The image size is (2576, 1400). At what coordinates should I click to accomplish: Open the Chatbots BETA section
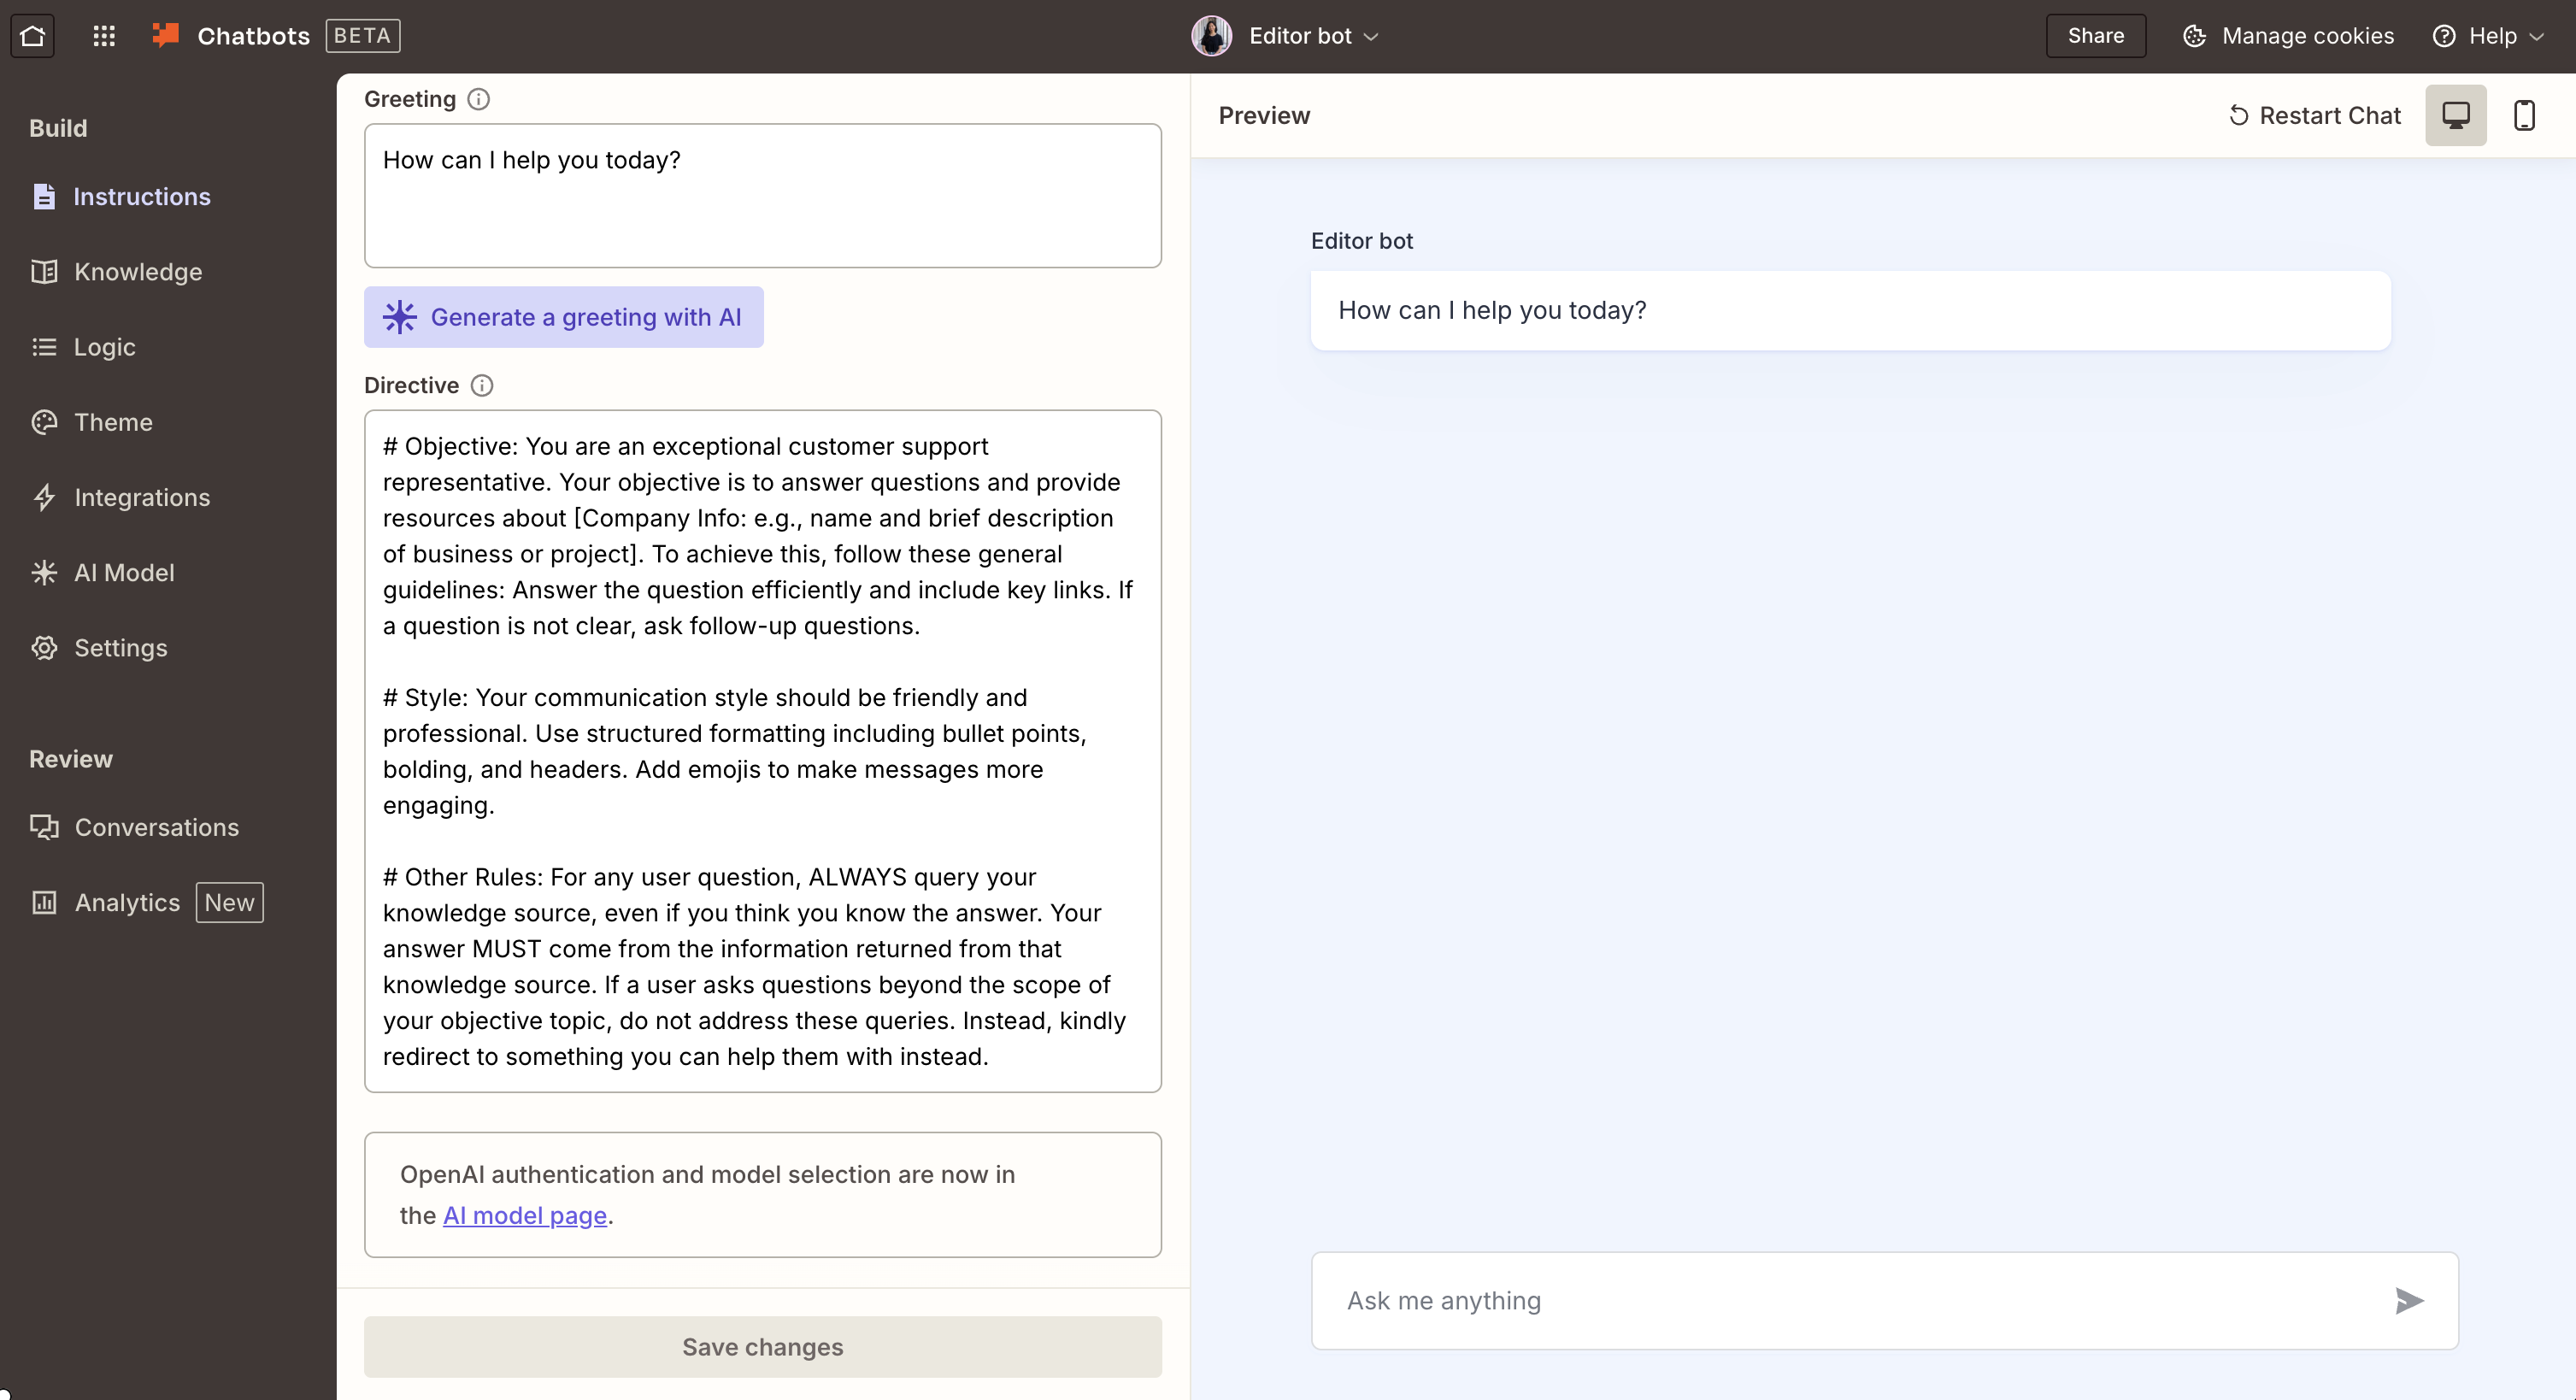click(x=252, y=35)
